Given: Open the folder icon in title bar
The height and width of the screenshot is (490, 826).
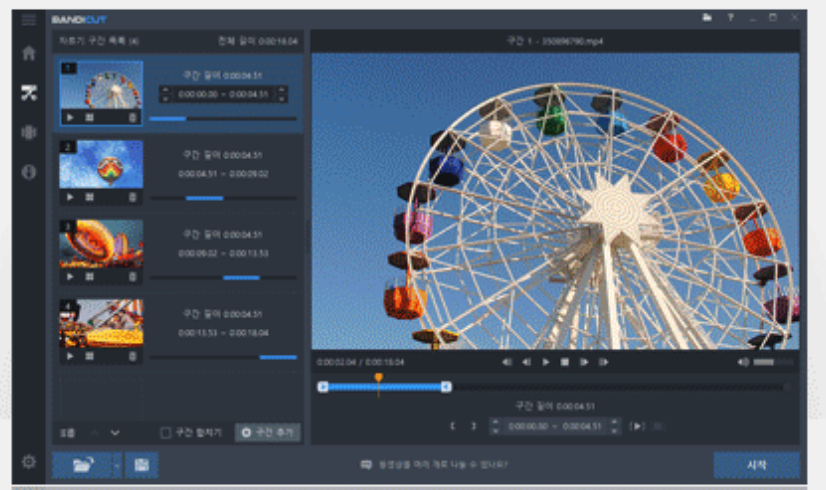Looking at the screenshot, I should (x=707, y=18).
